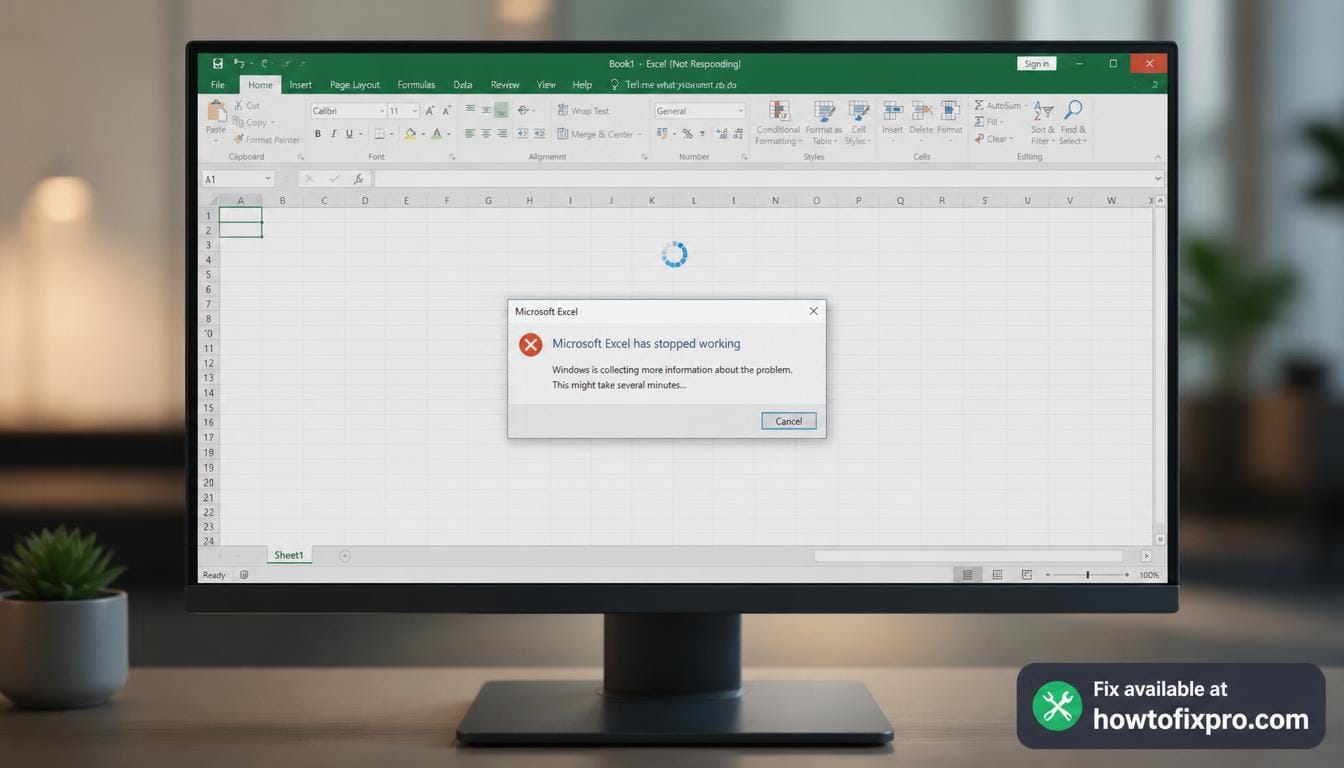Apply Percent Style to the cell
Screen dimensions: 1344x768
pyautogui.click(x=687, y=134)
